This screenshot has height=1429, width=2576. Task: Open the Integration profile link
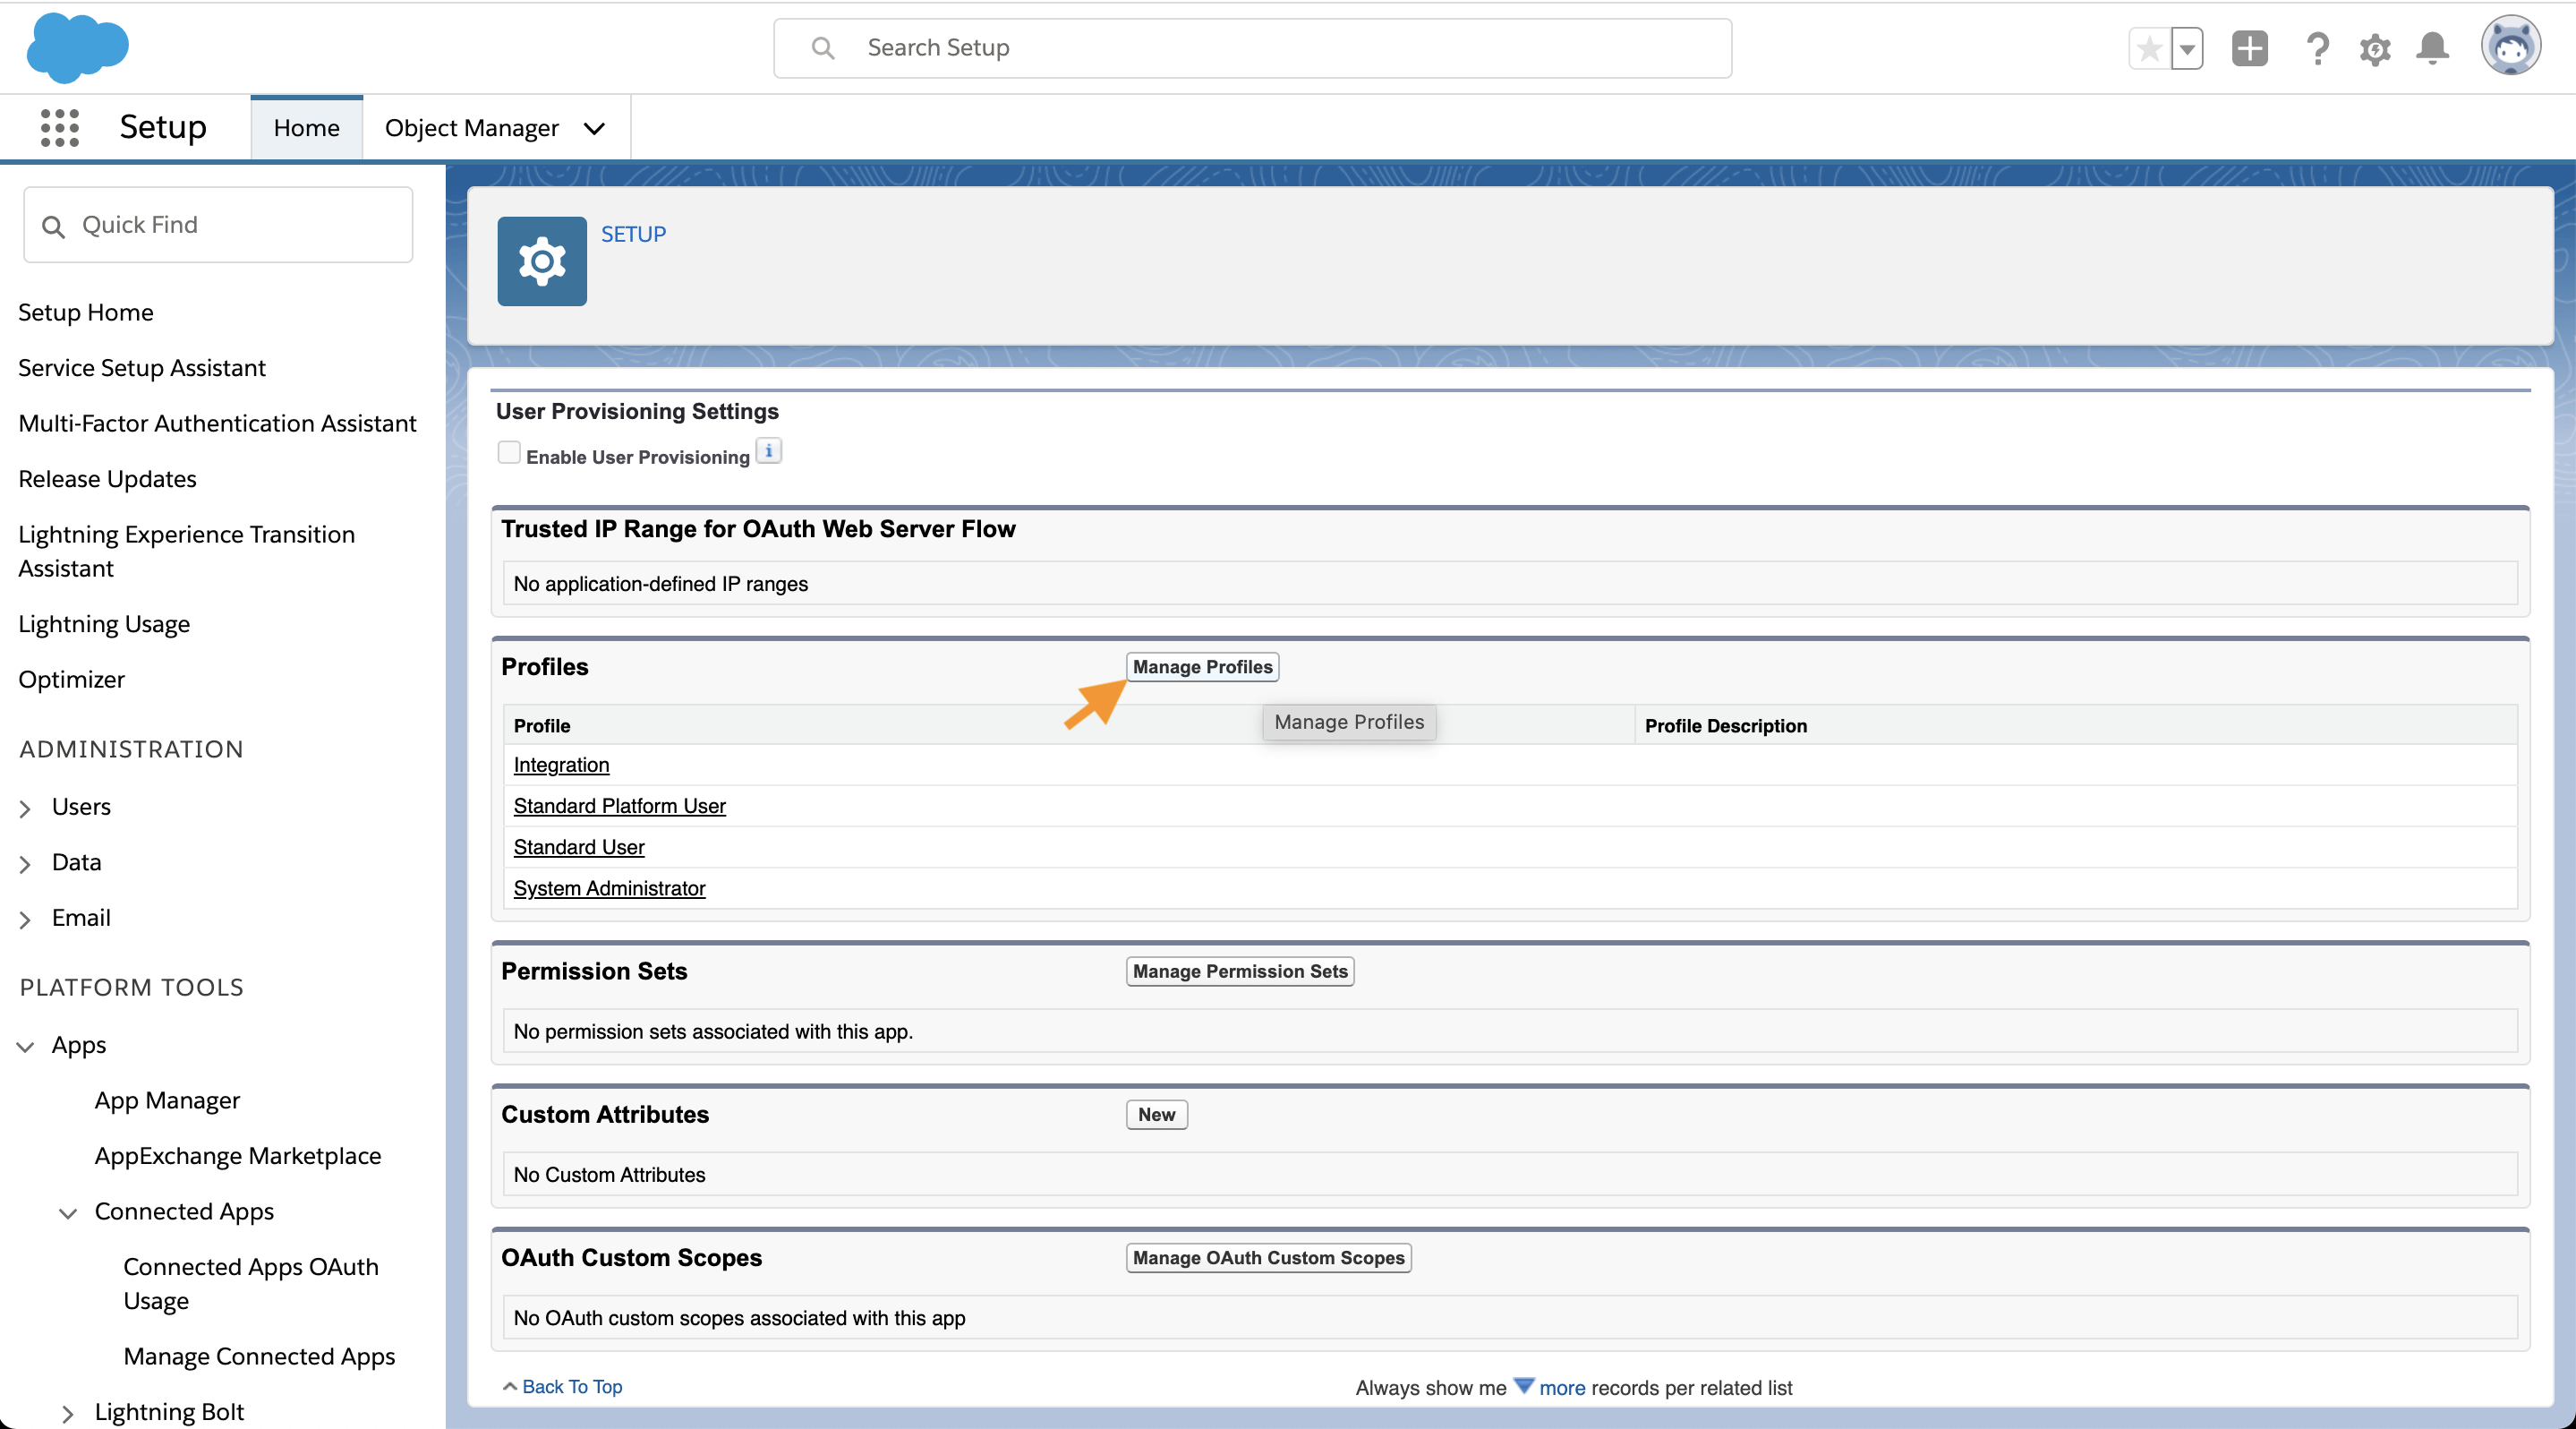(561, 765)
